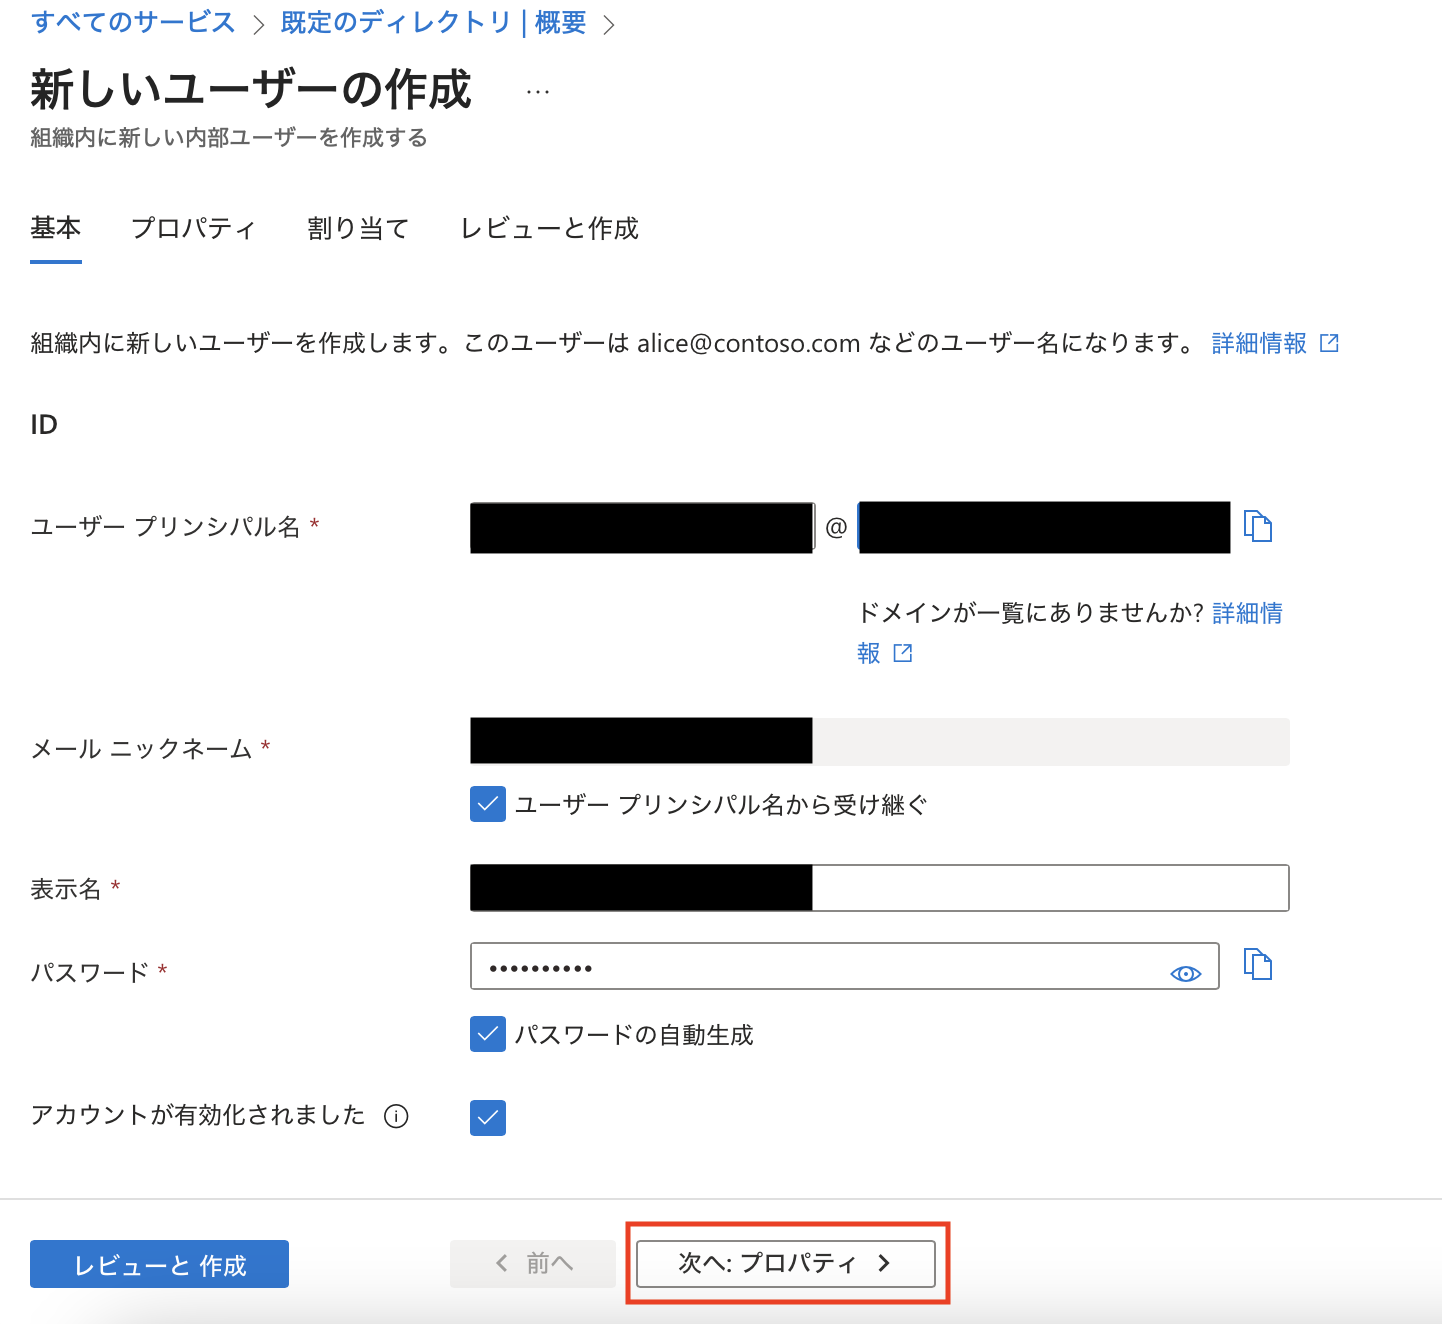The height and width of the screenshot is (1324, 1442).
Task: Navigate to すべてのサービス breadcrumb
Action: coord(131,22)
